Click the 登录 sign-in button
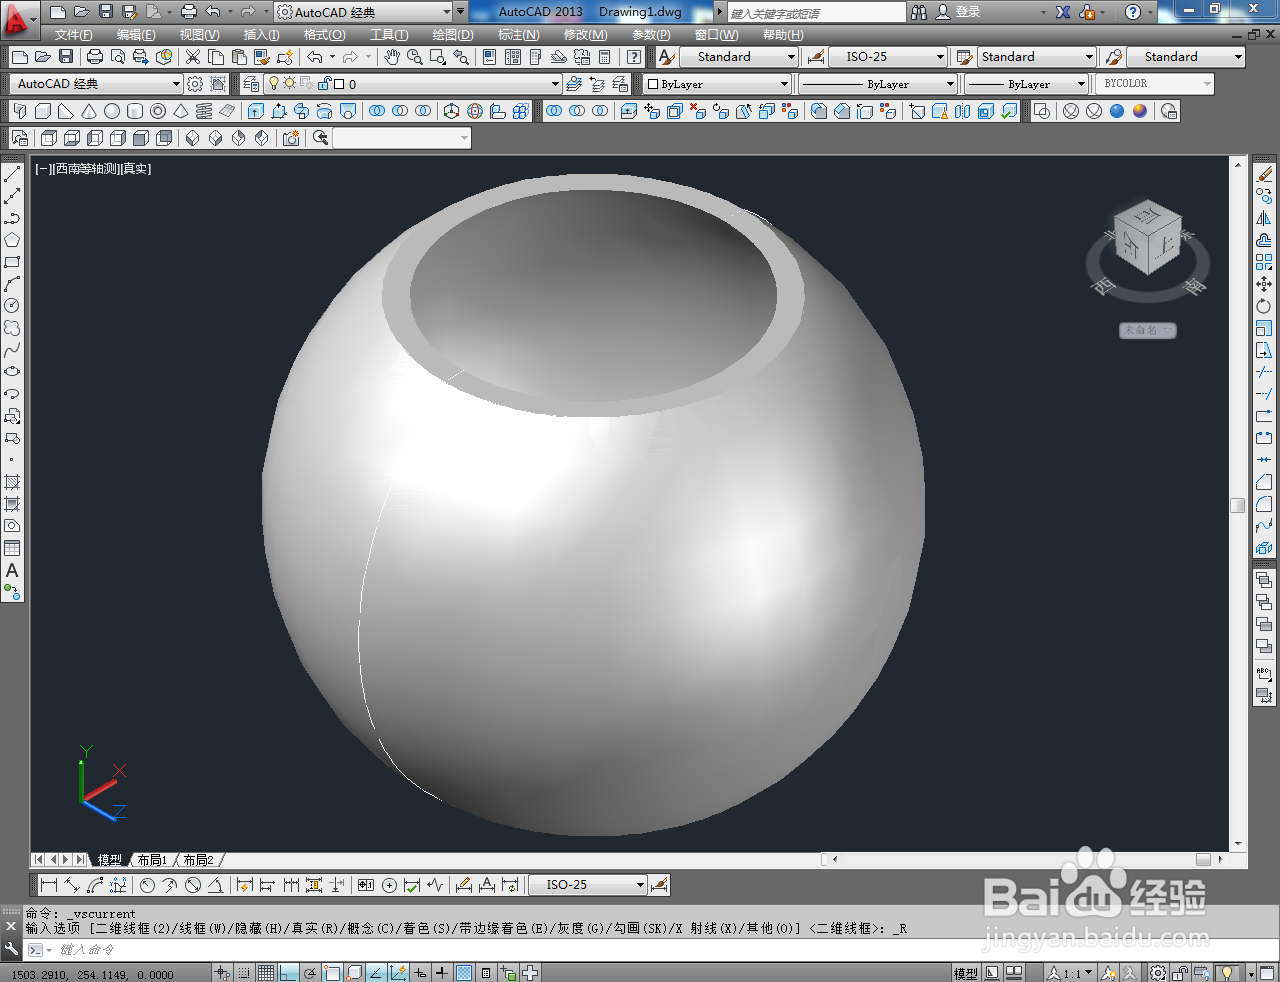The image size is (1280, 982). click(967, 12)
